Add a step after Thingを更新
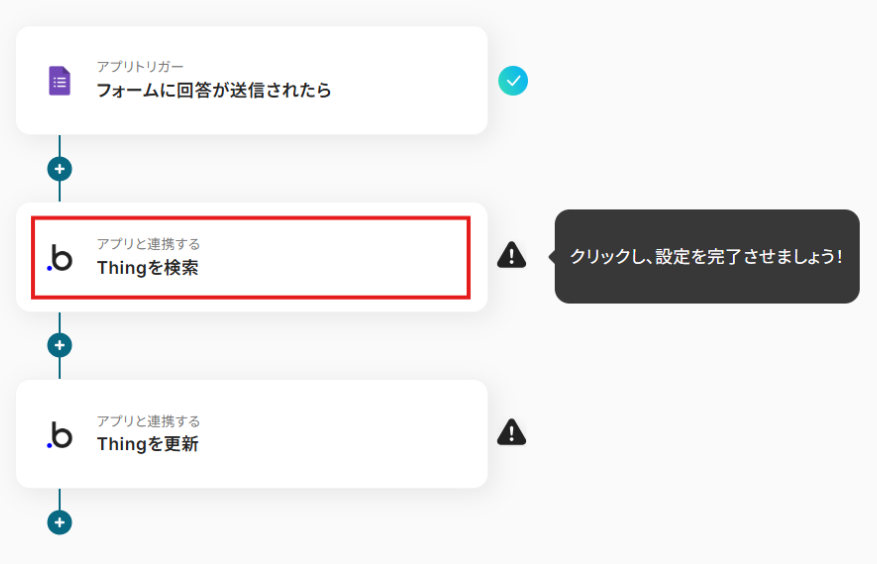This screenshot has width=877, height=564. pyautogui.click(x=59, y=523)
